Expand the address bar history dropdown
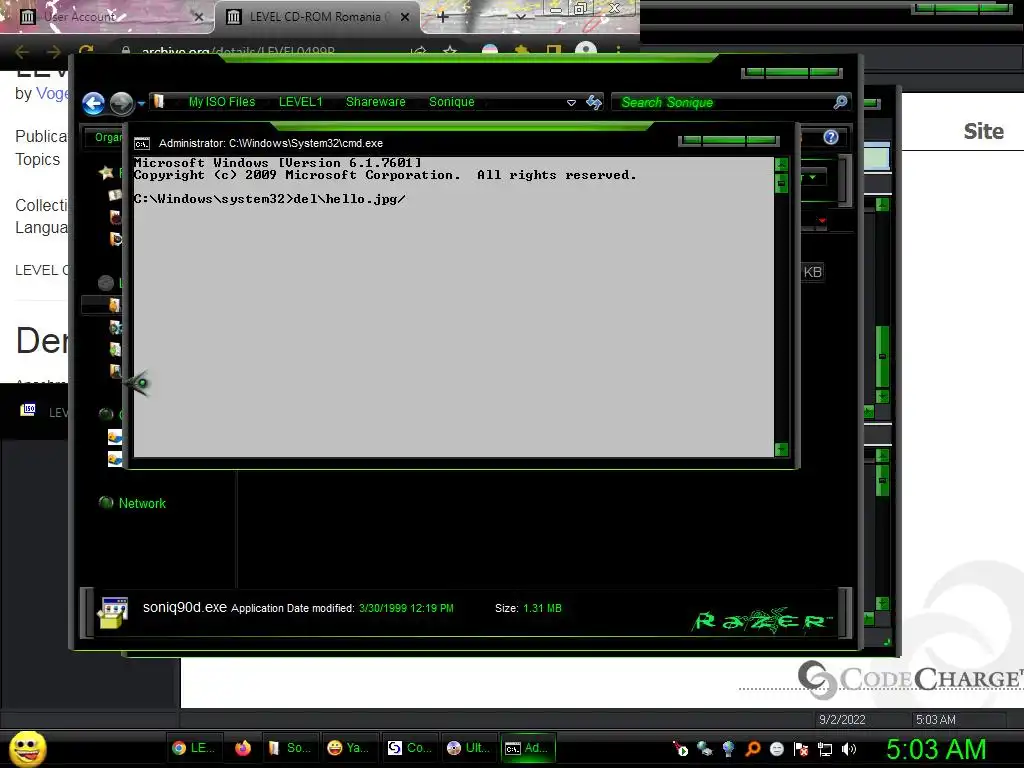 (x=571, y=103)
